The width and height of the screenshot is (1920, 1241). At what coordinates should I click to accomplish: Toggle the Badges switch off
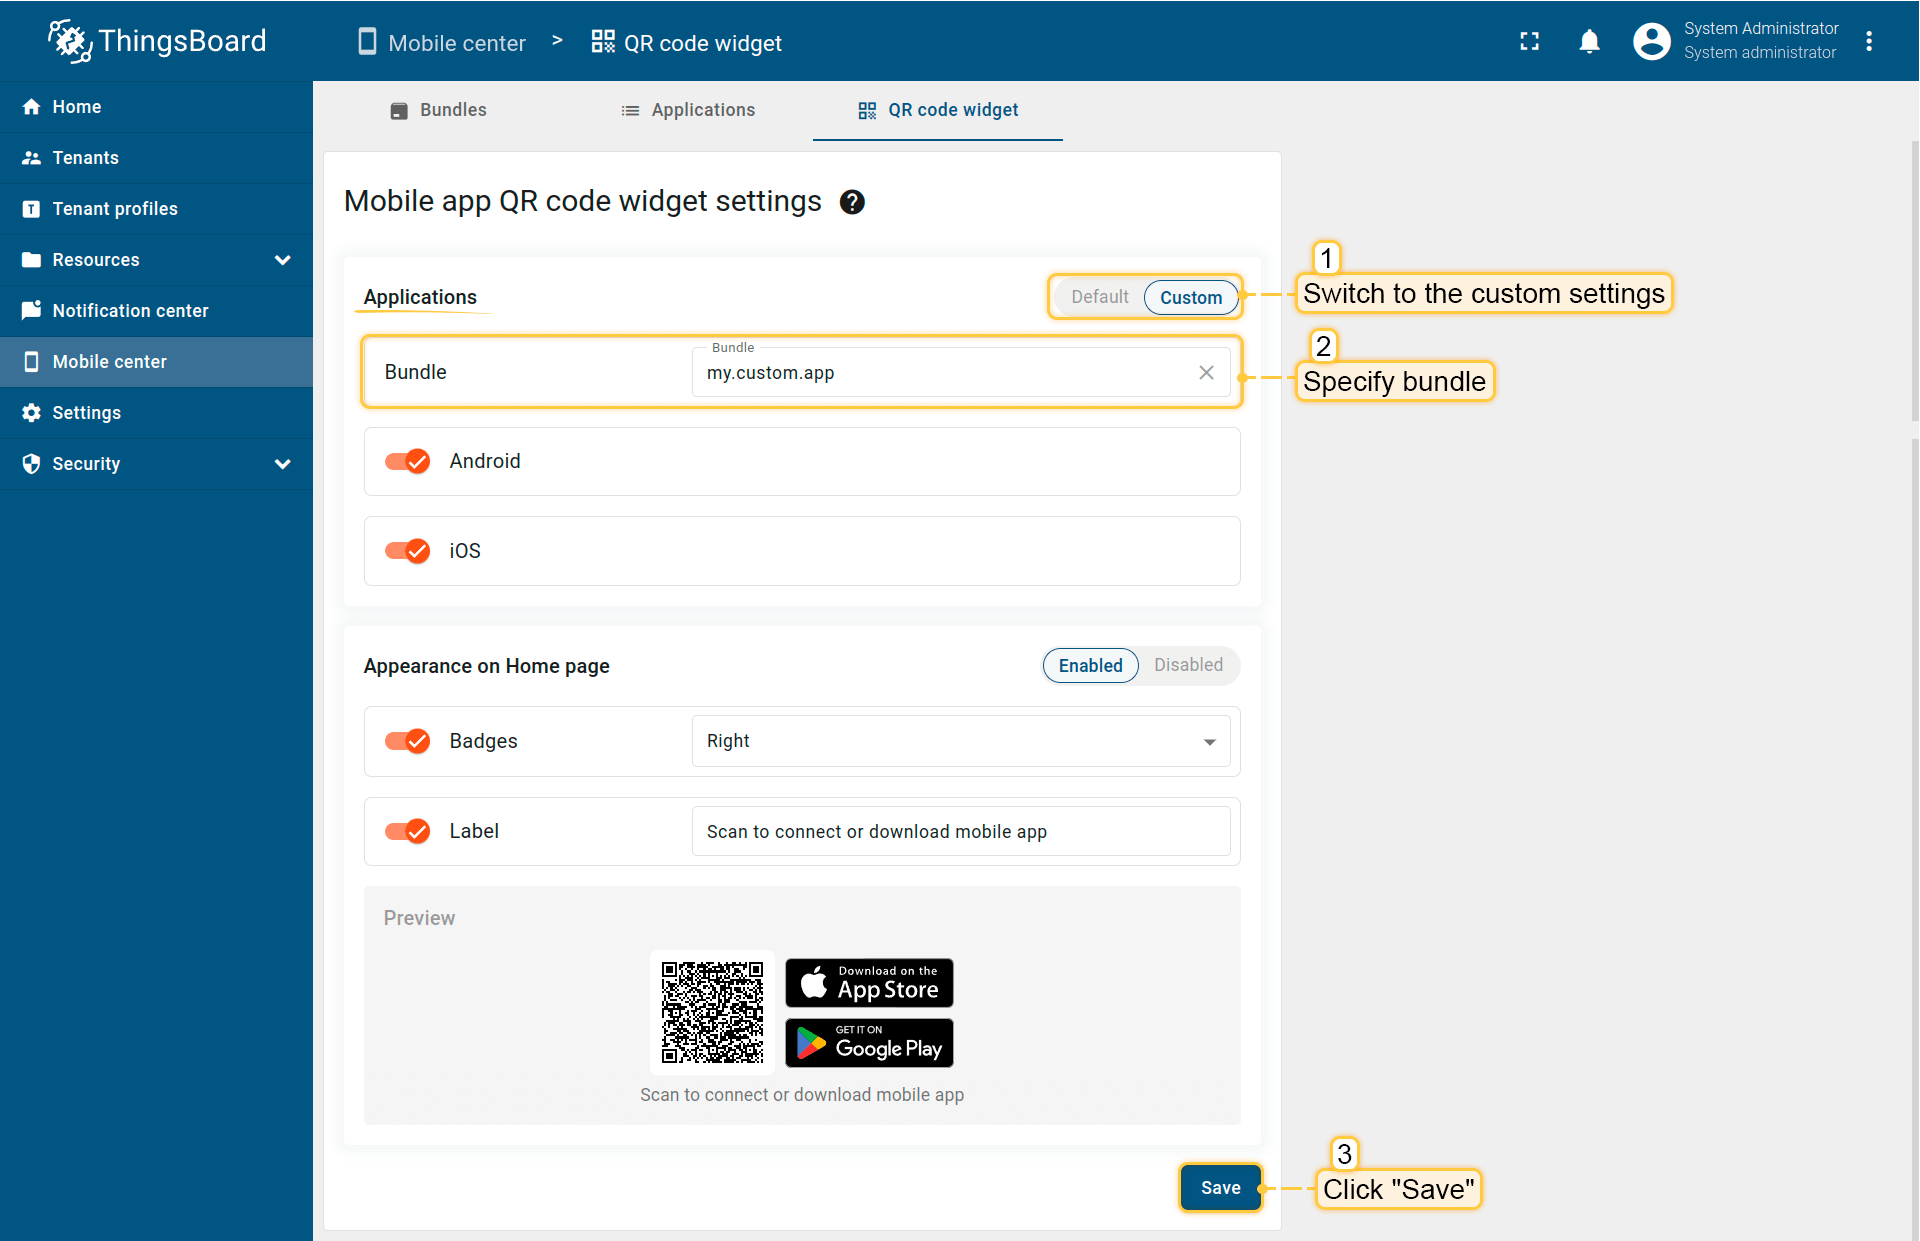408,741
